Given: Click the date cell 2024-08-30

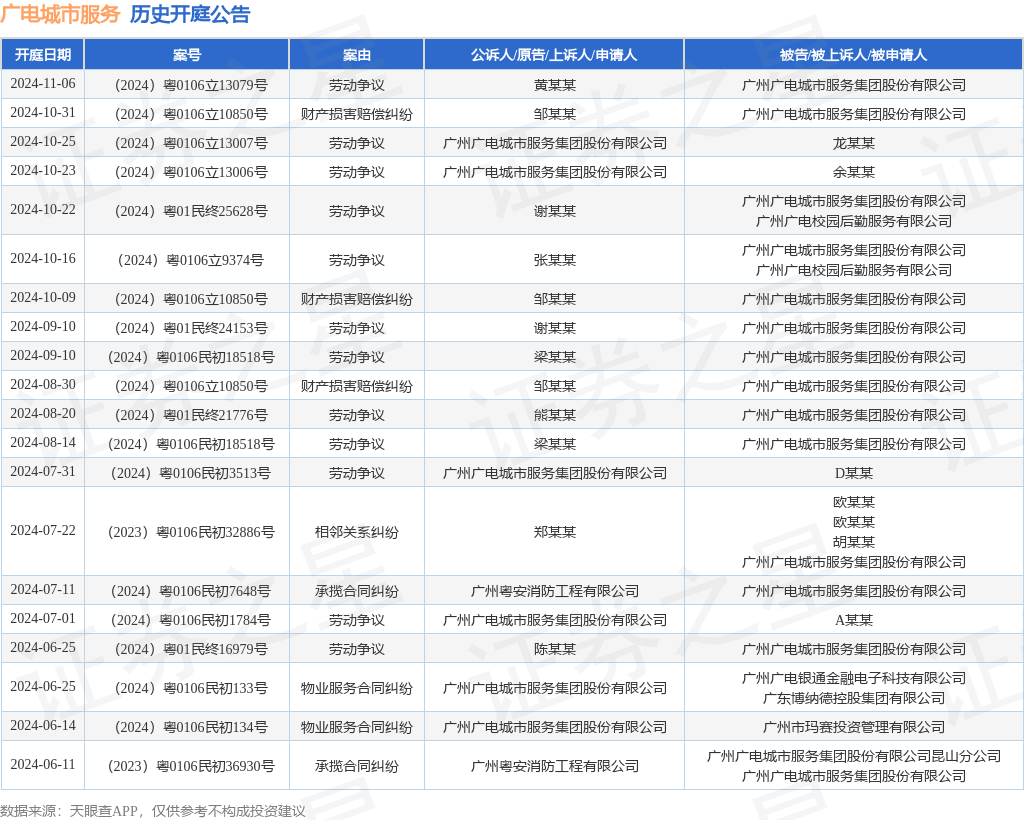Looking at the screenshot, I should pos(42,385).
